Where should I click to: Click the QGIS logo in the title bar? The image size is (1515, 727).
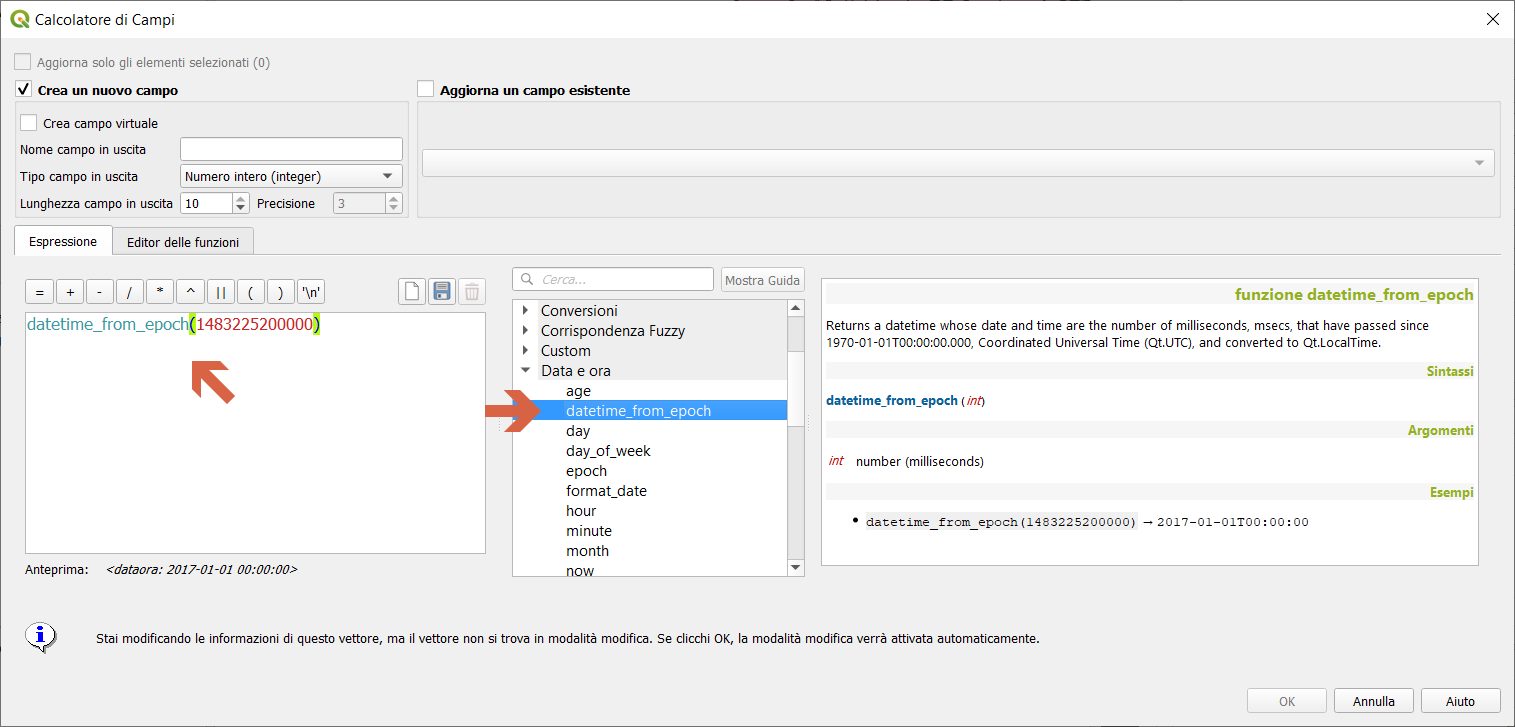pos(19,19)
